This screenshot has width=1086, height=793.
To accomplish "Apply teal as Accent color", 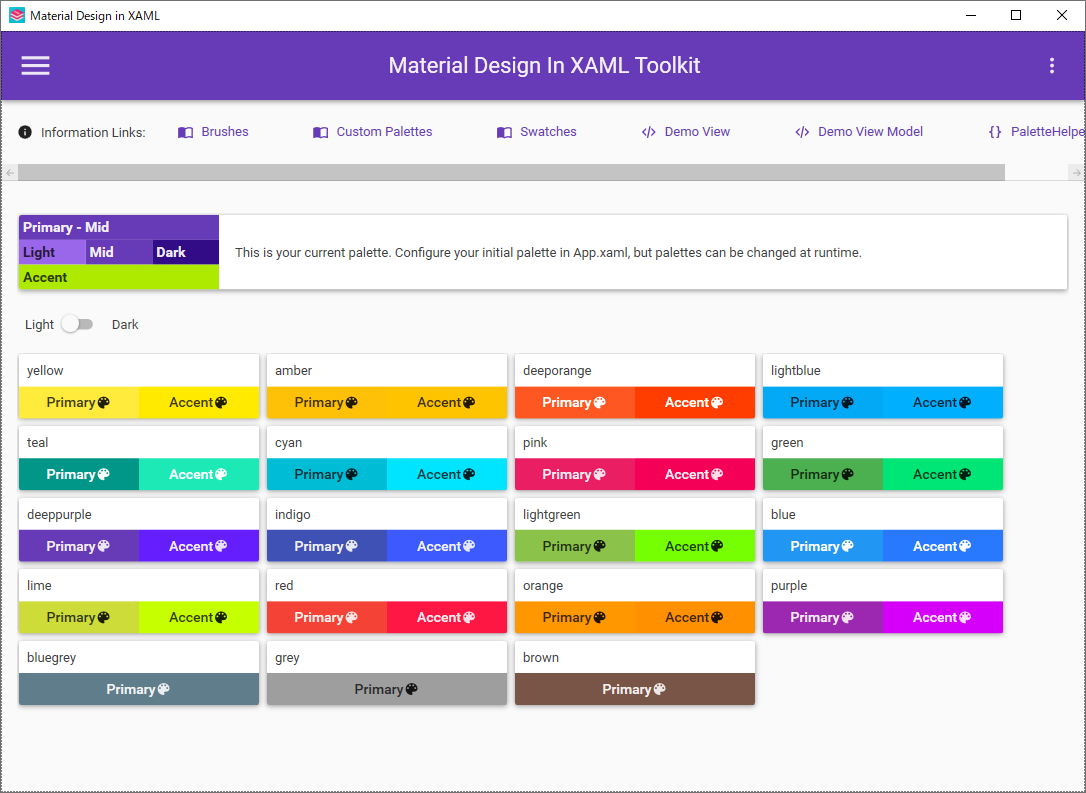I will (x=199, y=474).
